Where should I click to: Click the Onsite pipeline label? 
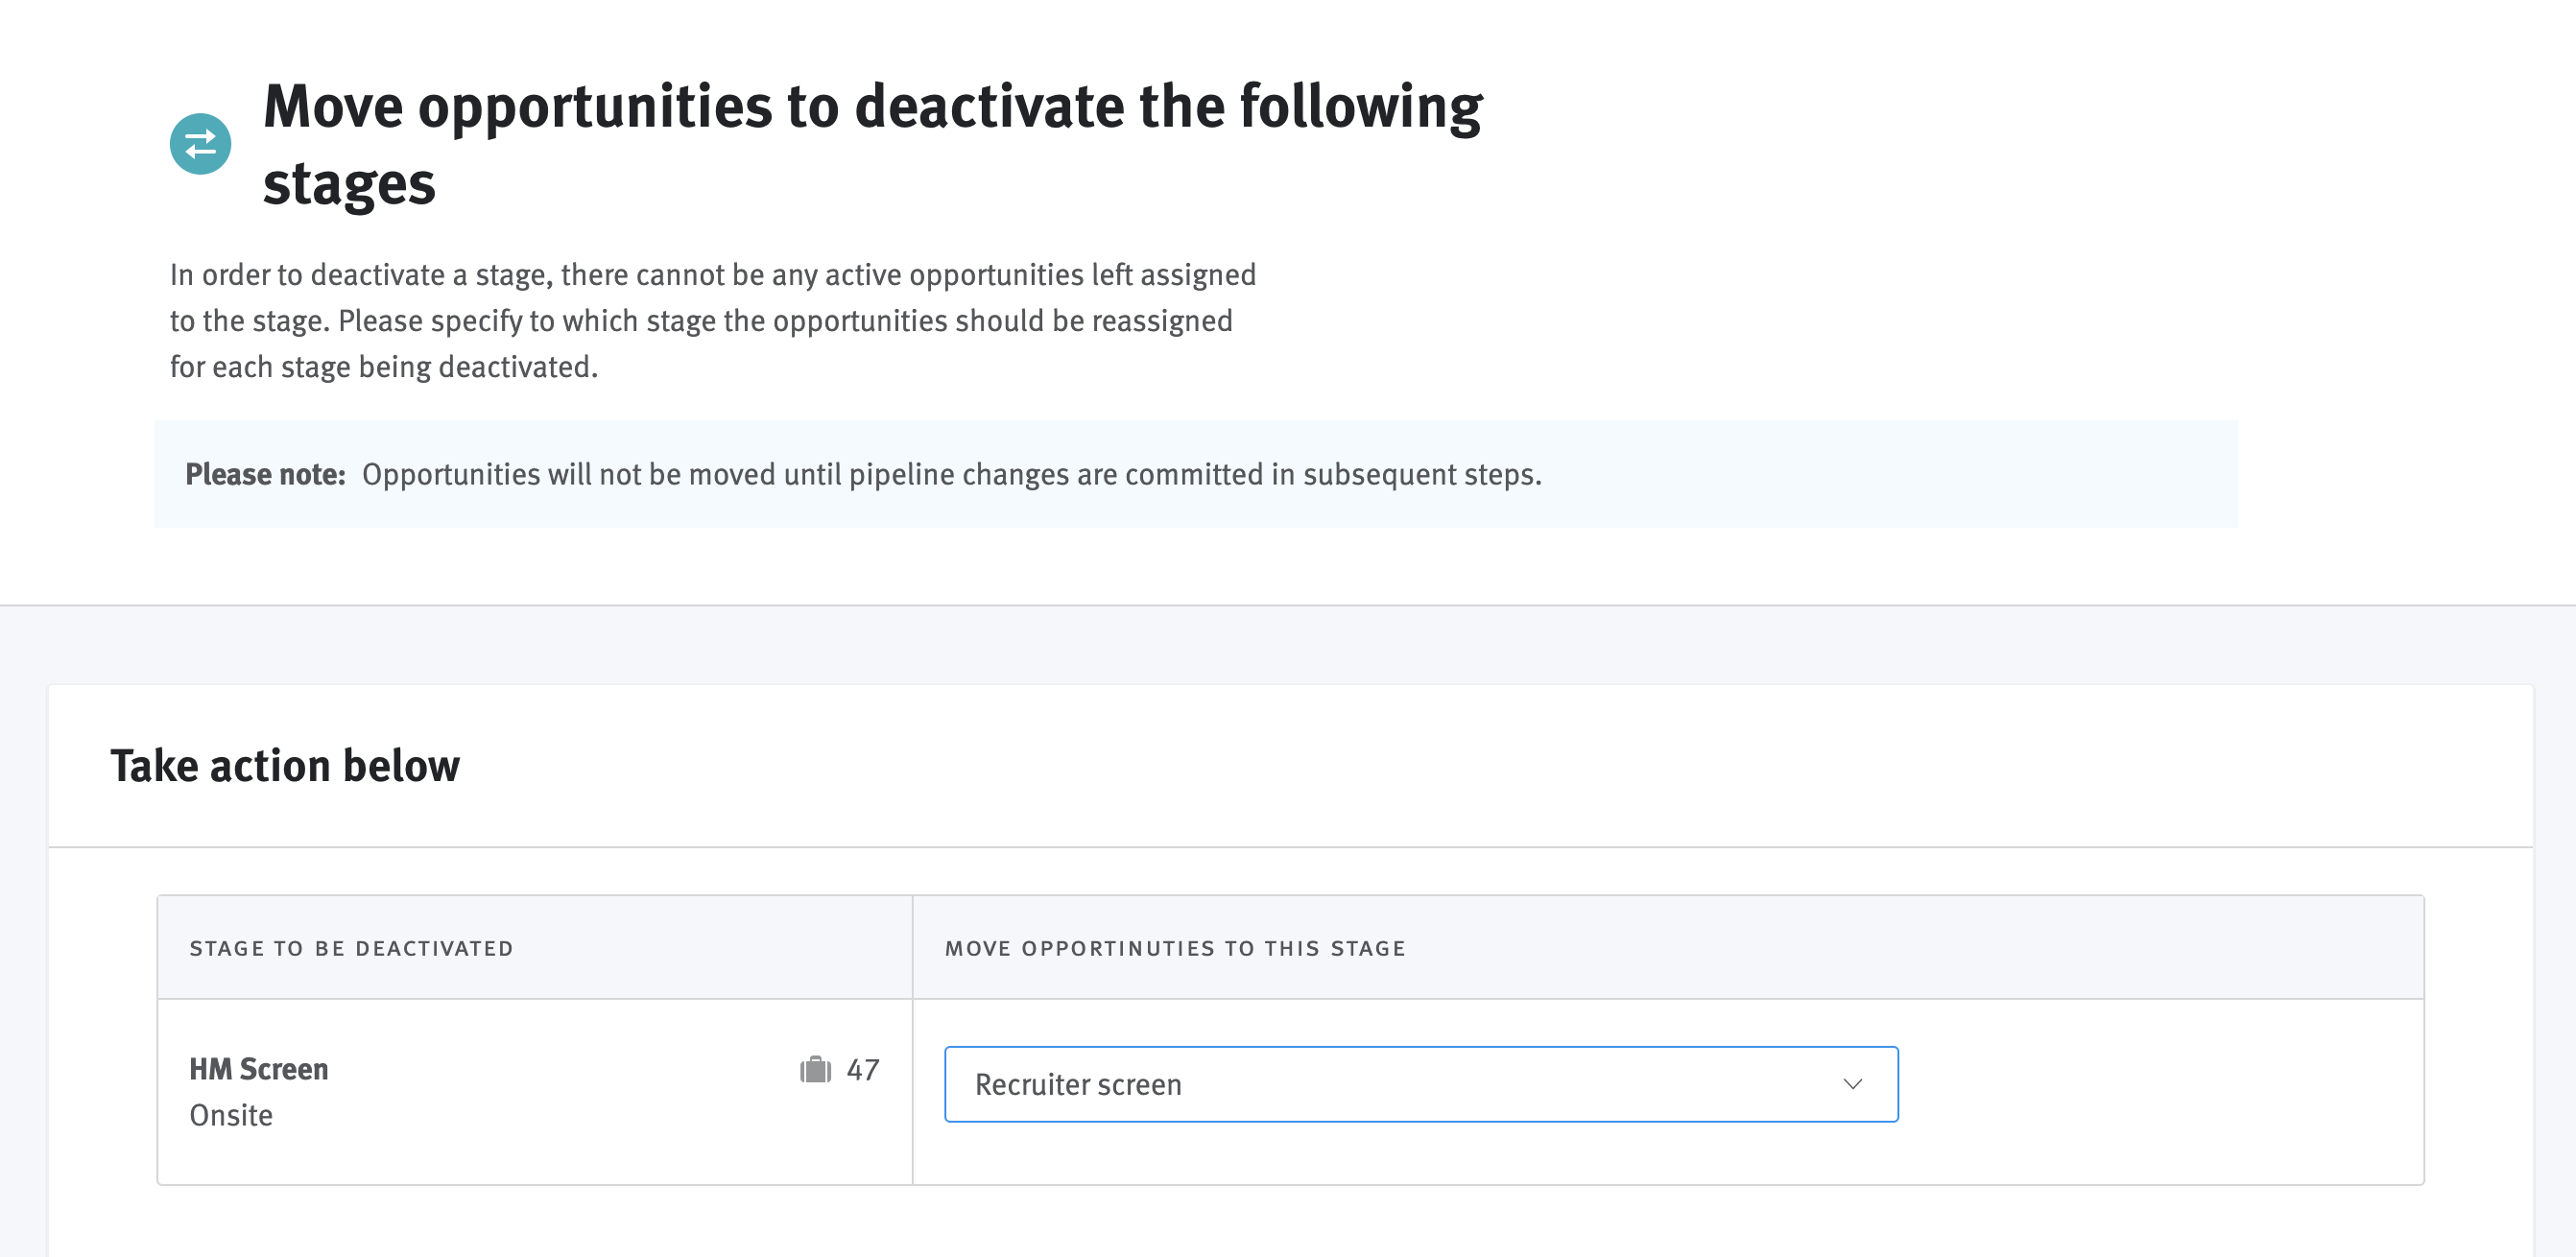tap(232, 1114)
